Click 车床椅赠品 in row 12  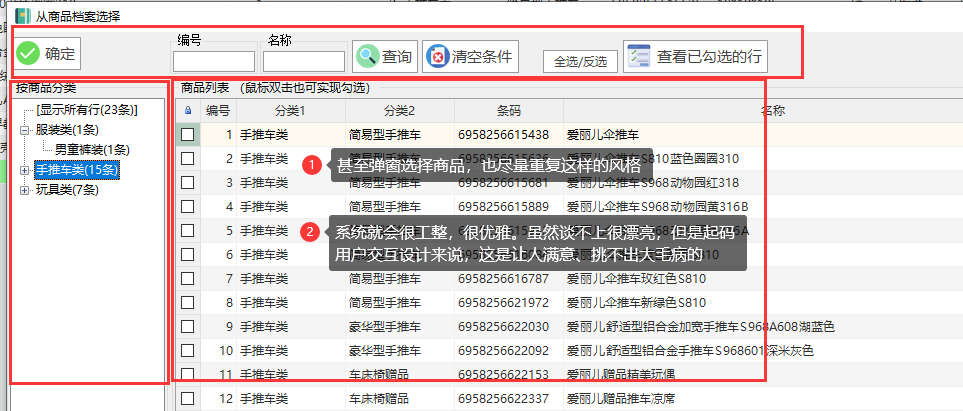379,398
